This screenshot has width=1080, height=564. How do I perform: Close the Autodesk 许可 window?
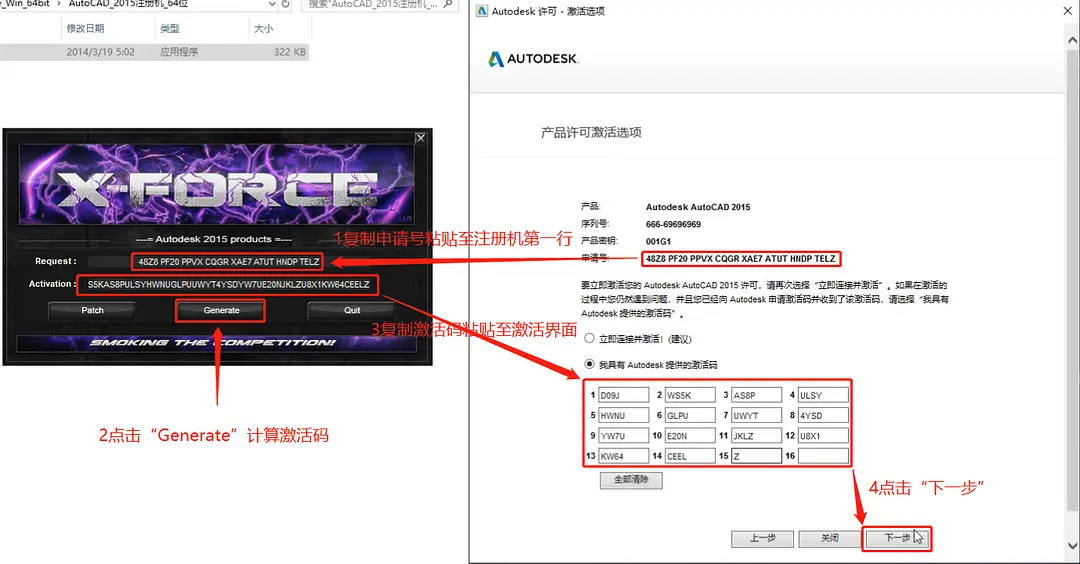tap(1067, 11)
